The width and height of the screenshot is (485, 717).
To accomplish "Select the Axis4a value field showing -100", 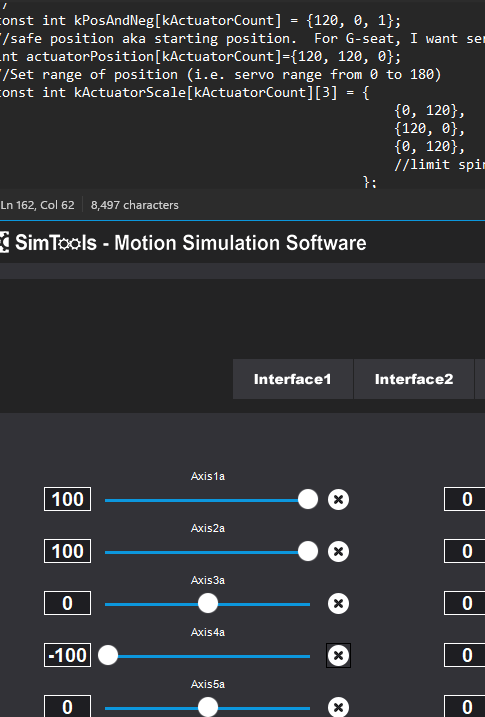I will pos(68,655).
